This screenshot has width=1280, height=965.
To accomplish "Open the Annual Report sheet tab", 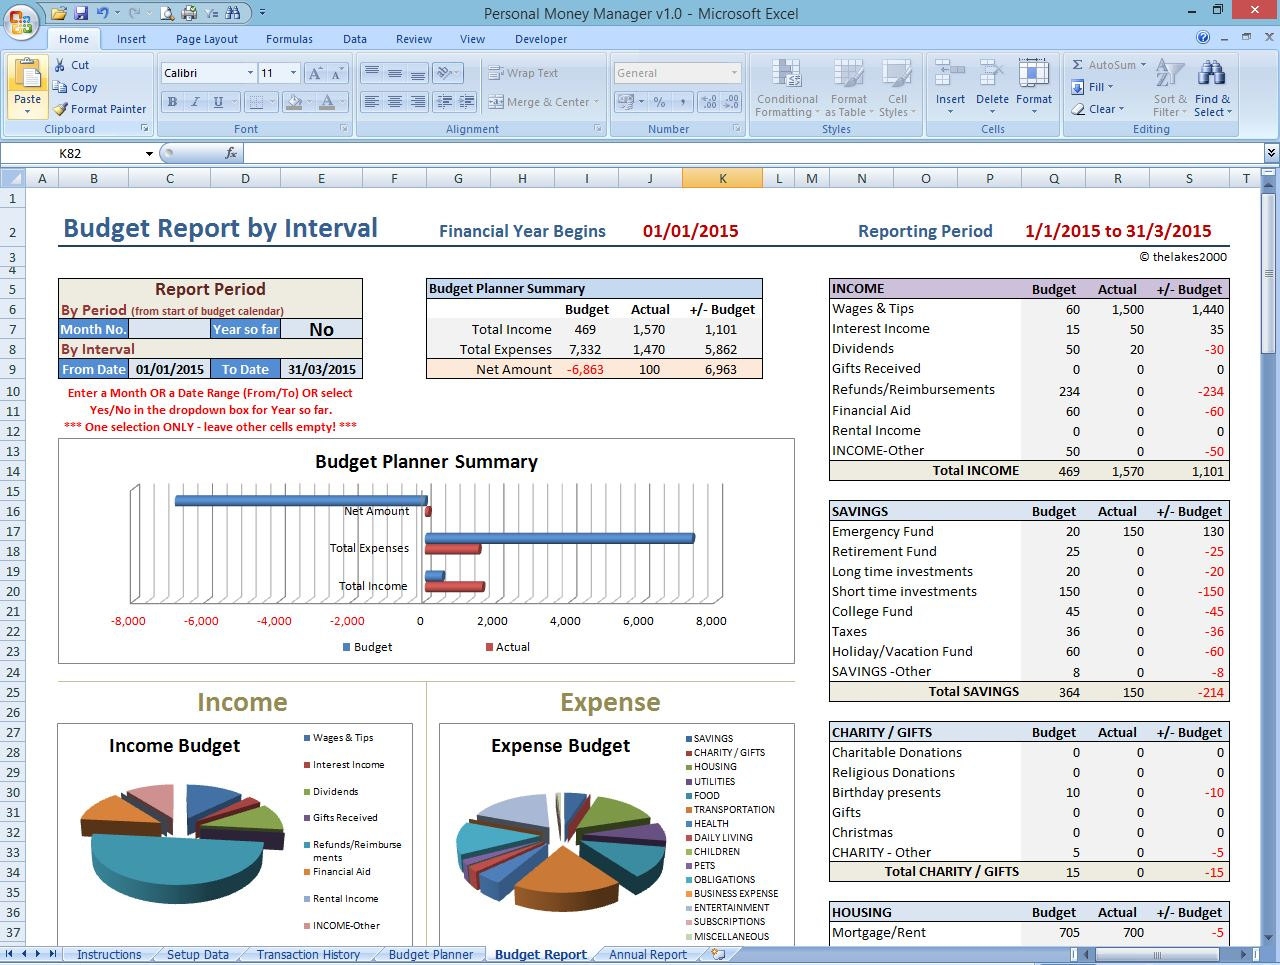I will tap(647, 954).
